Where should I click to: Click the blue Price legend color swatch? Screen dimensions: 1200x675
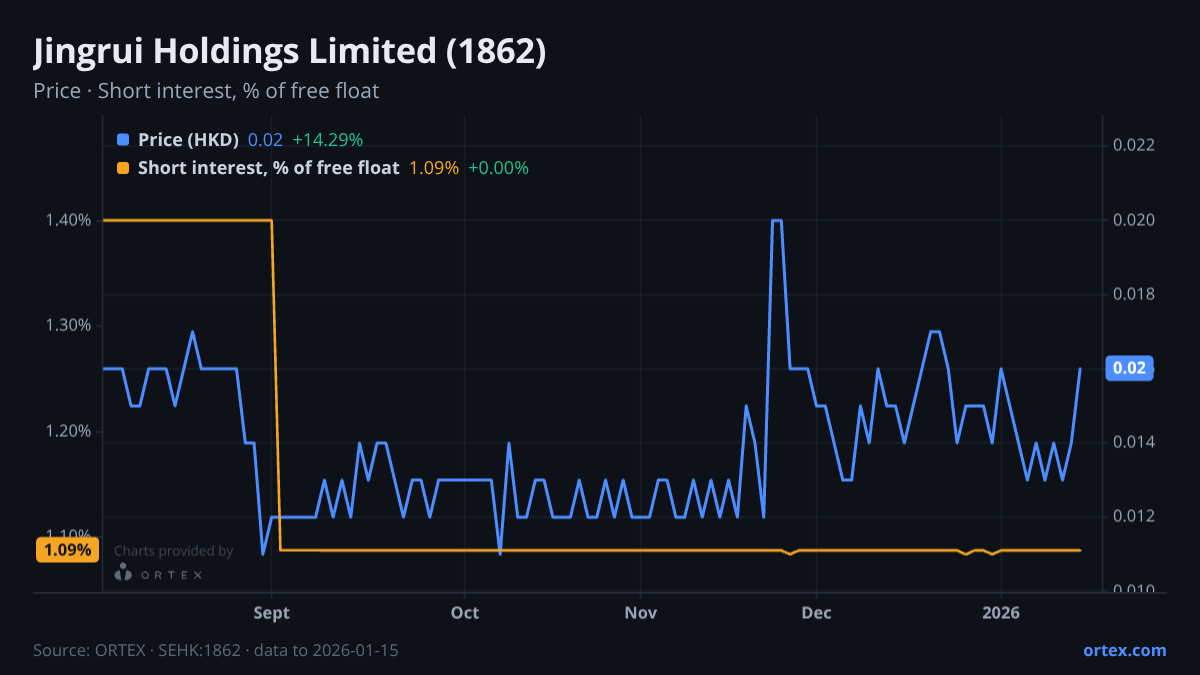[123, 140]
